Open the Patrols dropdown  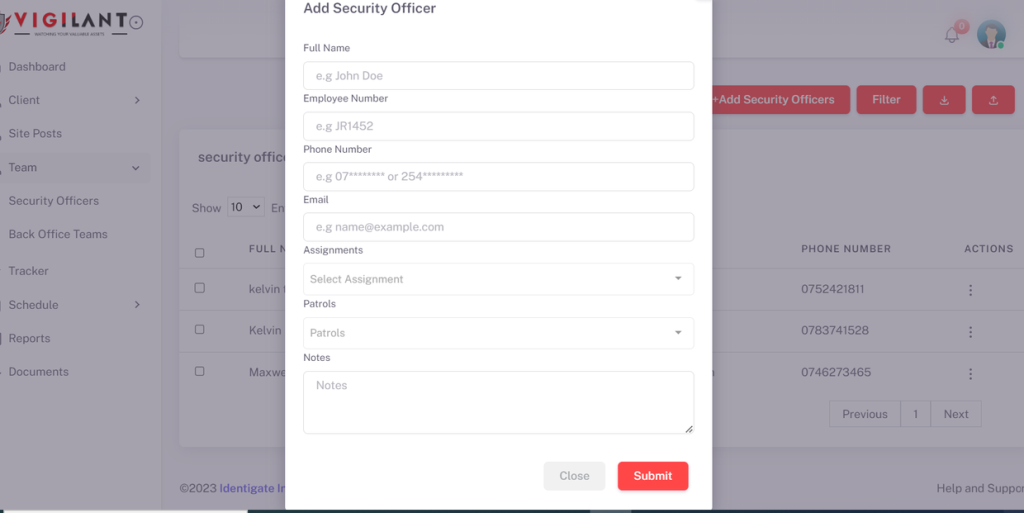(x=498, y=333)
